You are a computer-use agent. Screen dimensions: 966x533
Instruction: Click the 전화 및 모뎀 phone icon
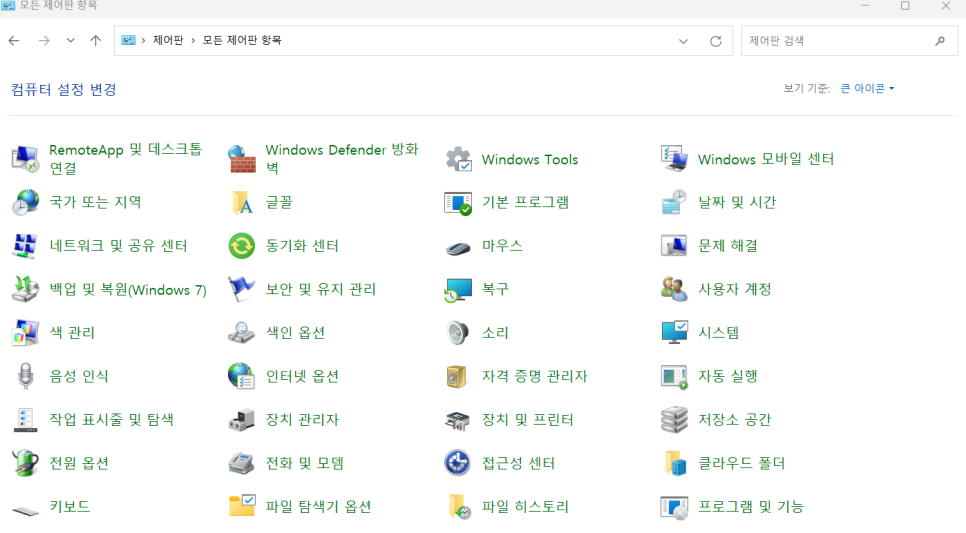tap(242, 463)
